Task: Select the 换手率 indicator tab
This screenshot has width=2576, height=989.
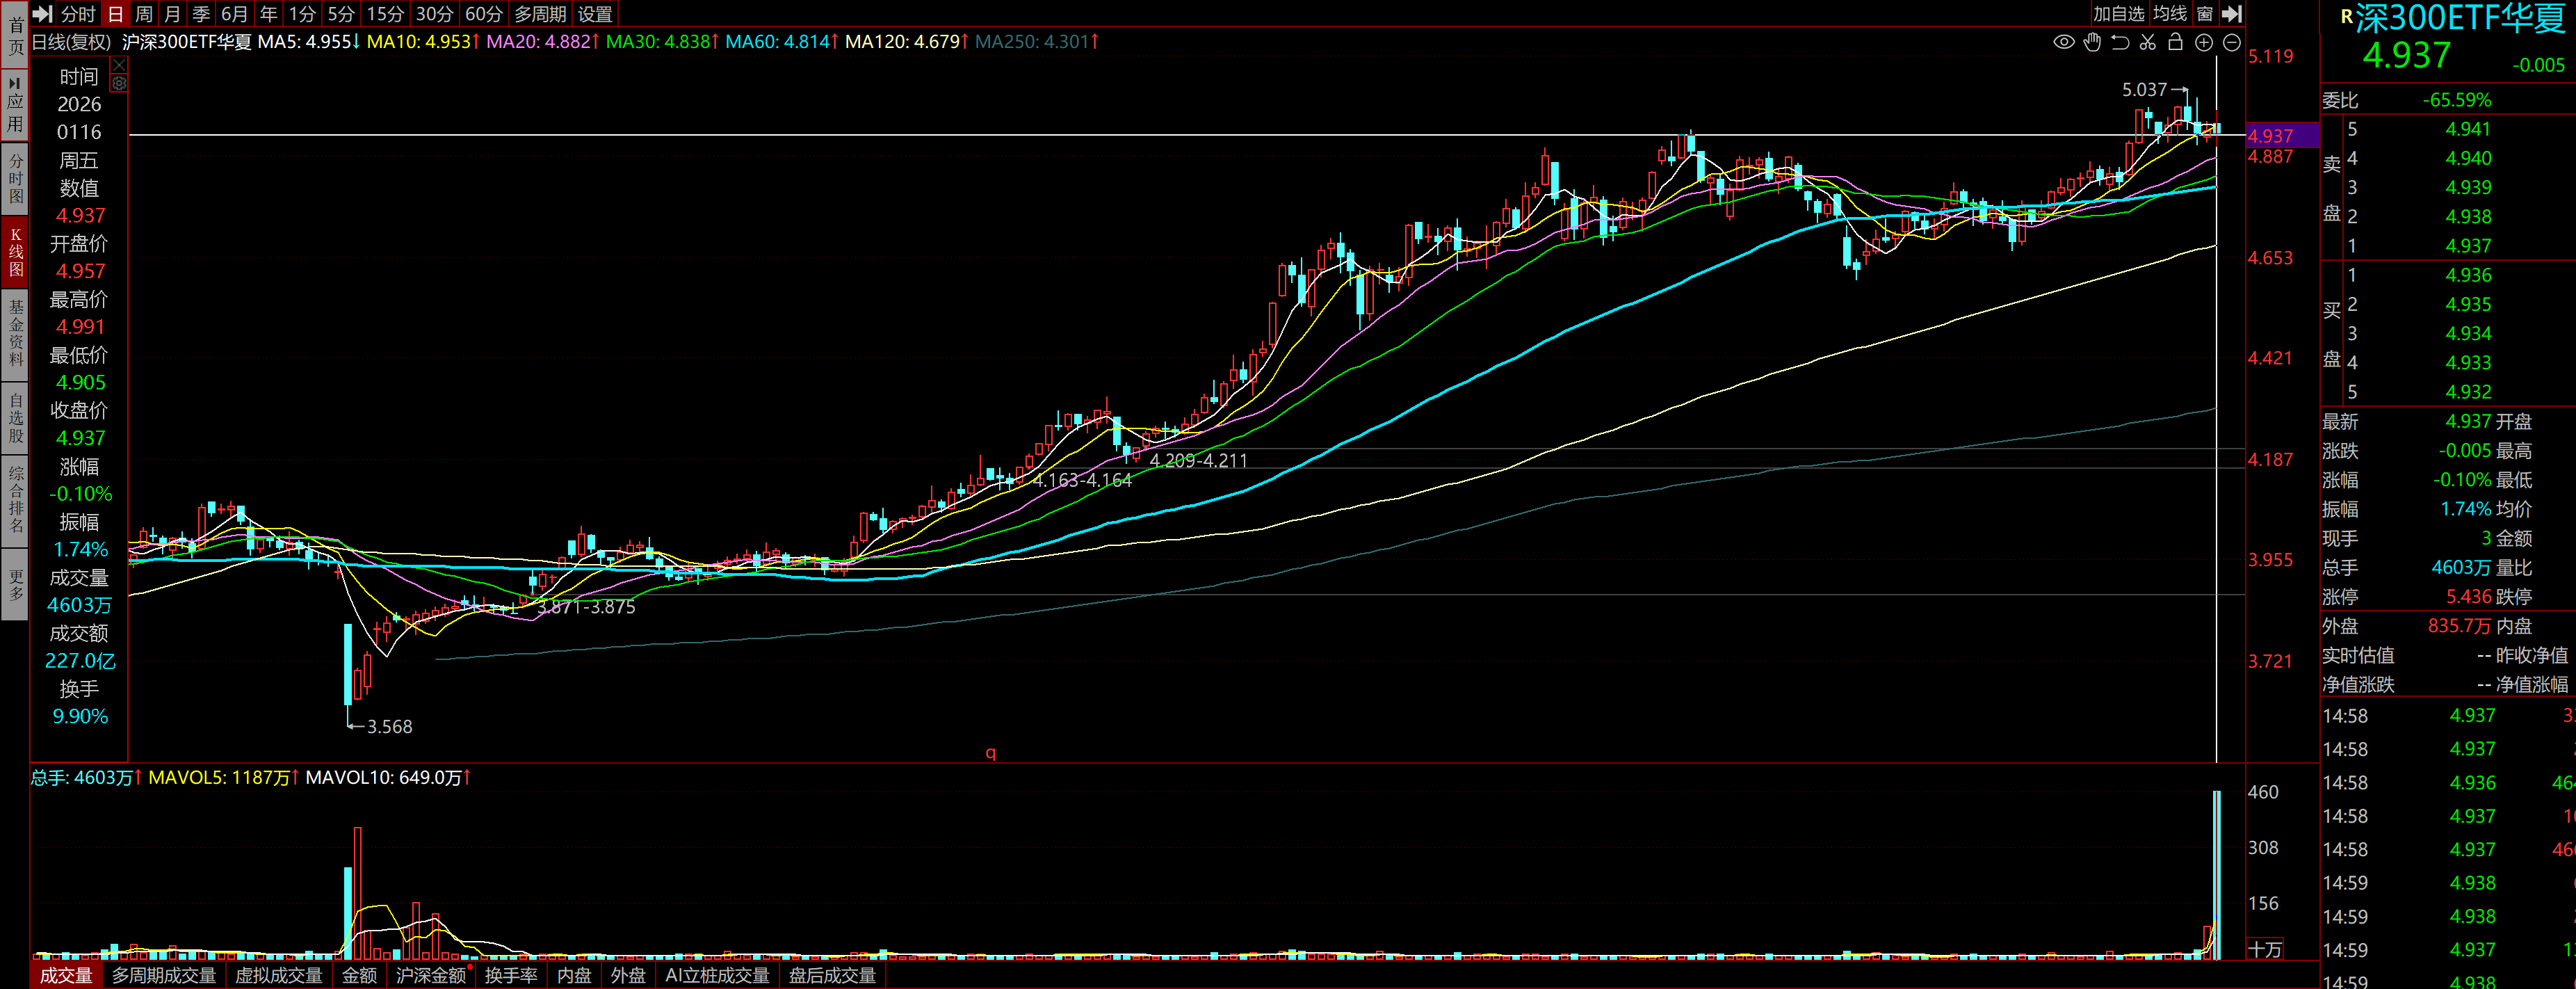Action: pos(511,975)
